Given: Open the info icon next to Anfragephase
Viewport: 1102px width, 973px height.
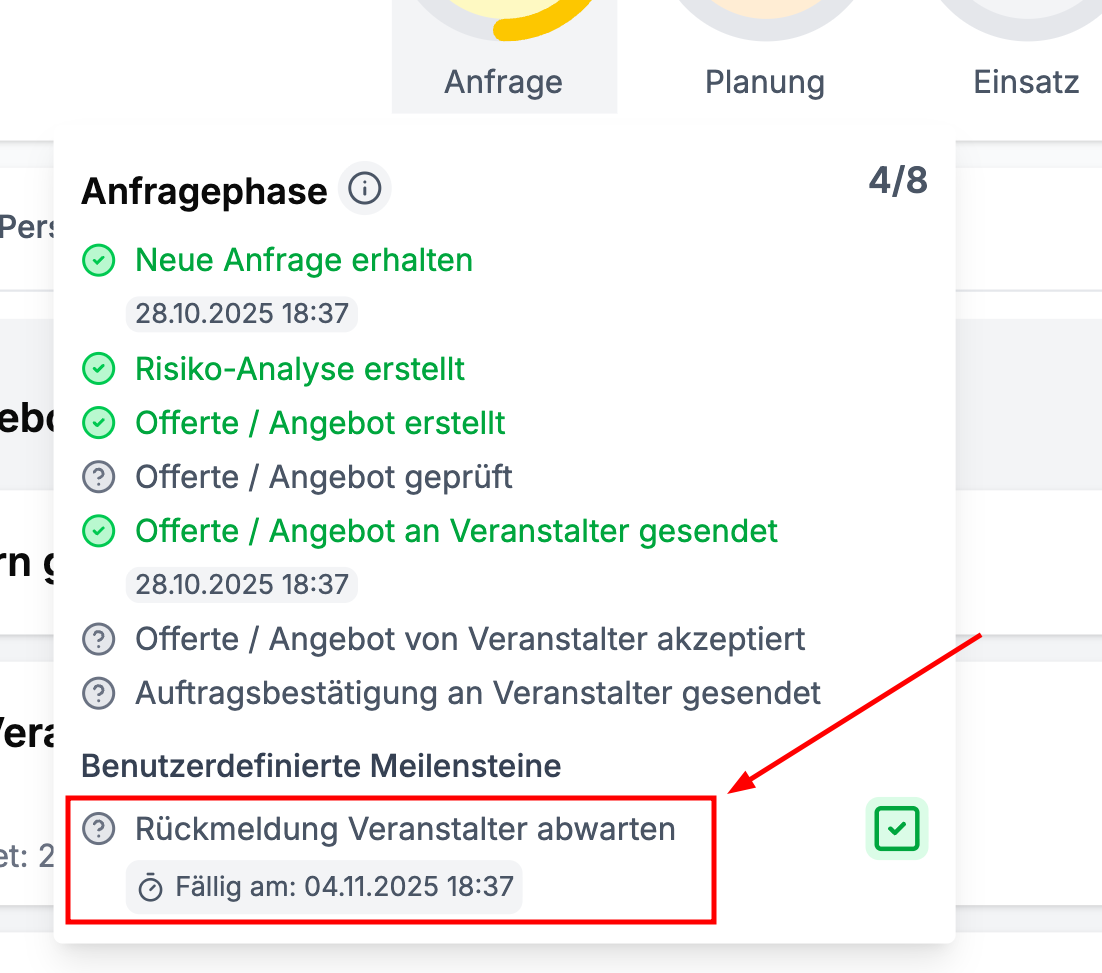Looking at the screenshot, I should [364, 189].
